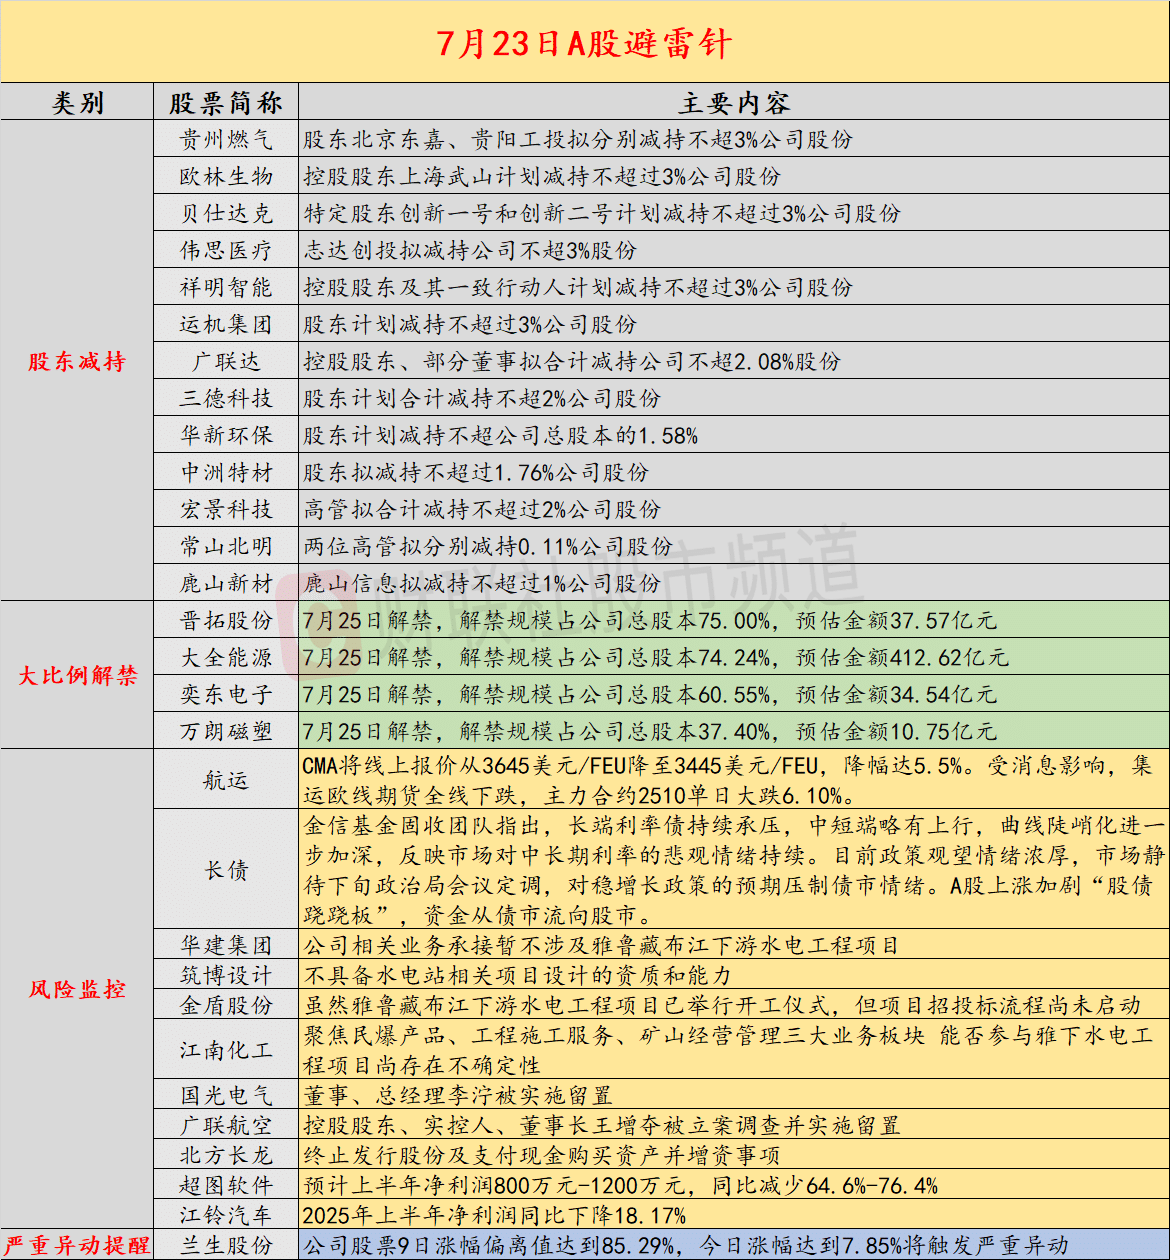Click the 长债 risk row label
The height and width of the screenshot is (1260, 1170).
click(226, 870)
